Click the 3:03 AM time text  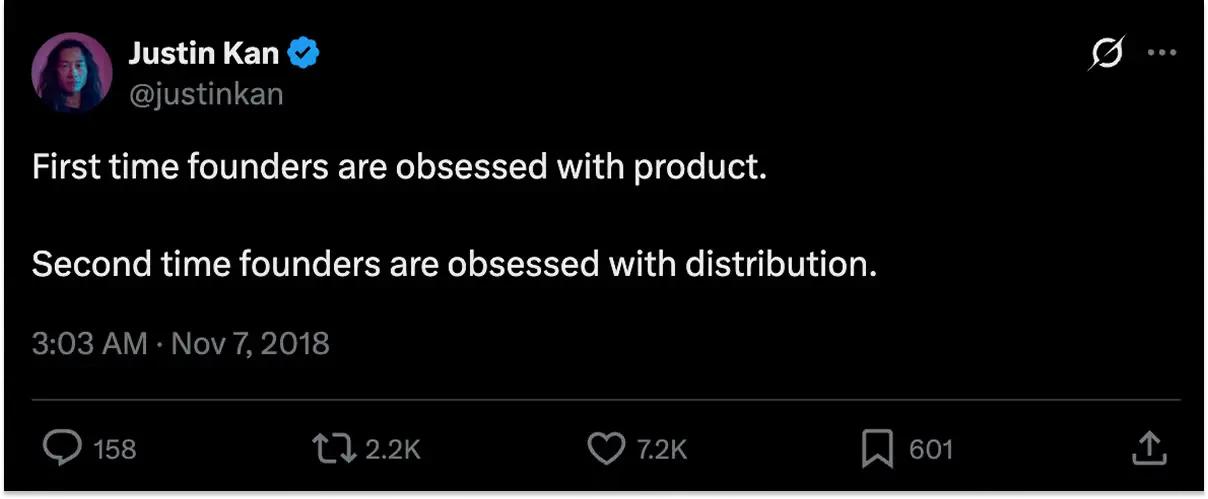(x=90, y=344)
